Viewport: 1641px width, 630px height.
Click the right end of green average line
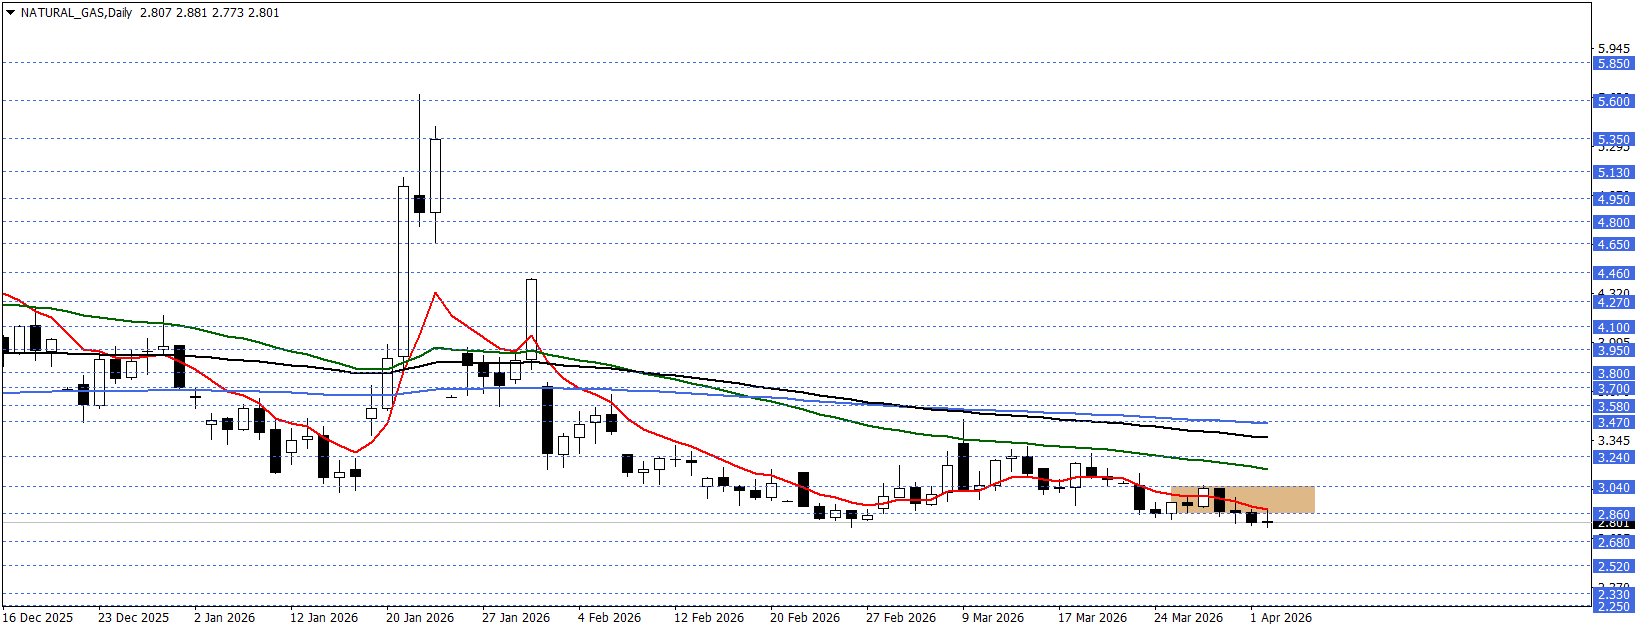point(1266,468)
